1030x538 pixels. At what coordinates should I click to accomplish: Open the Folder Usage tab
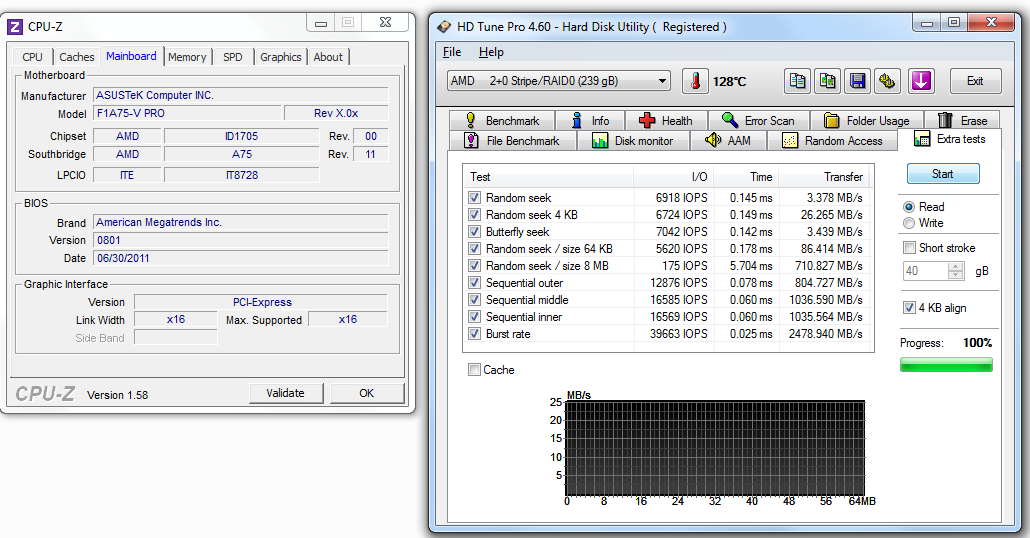click(867, 121)
